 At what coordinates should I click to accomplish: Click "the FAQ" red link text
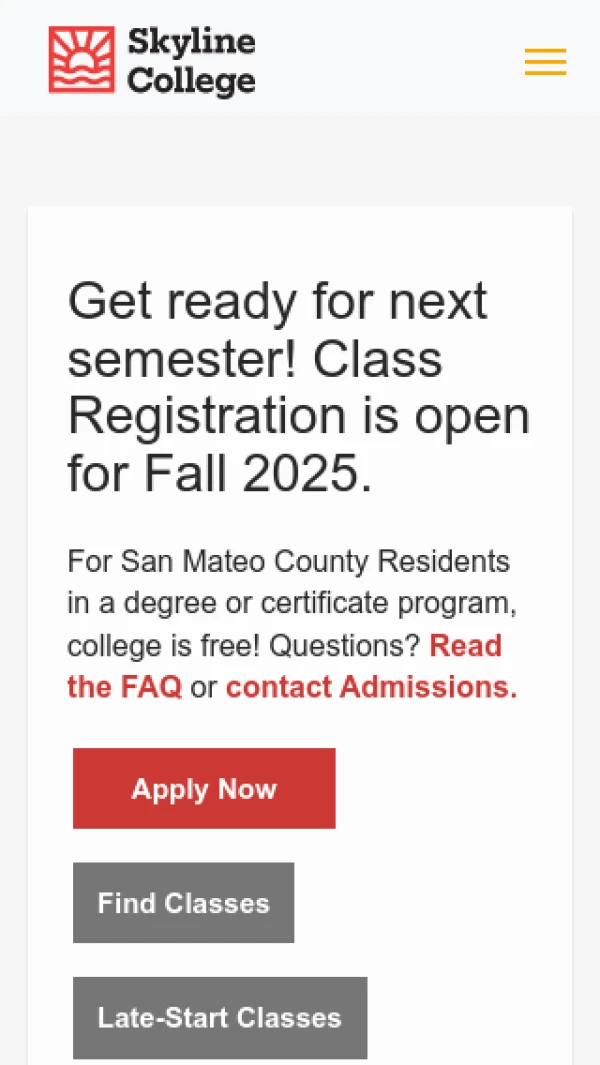tap(124, 687)
